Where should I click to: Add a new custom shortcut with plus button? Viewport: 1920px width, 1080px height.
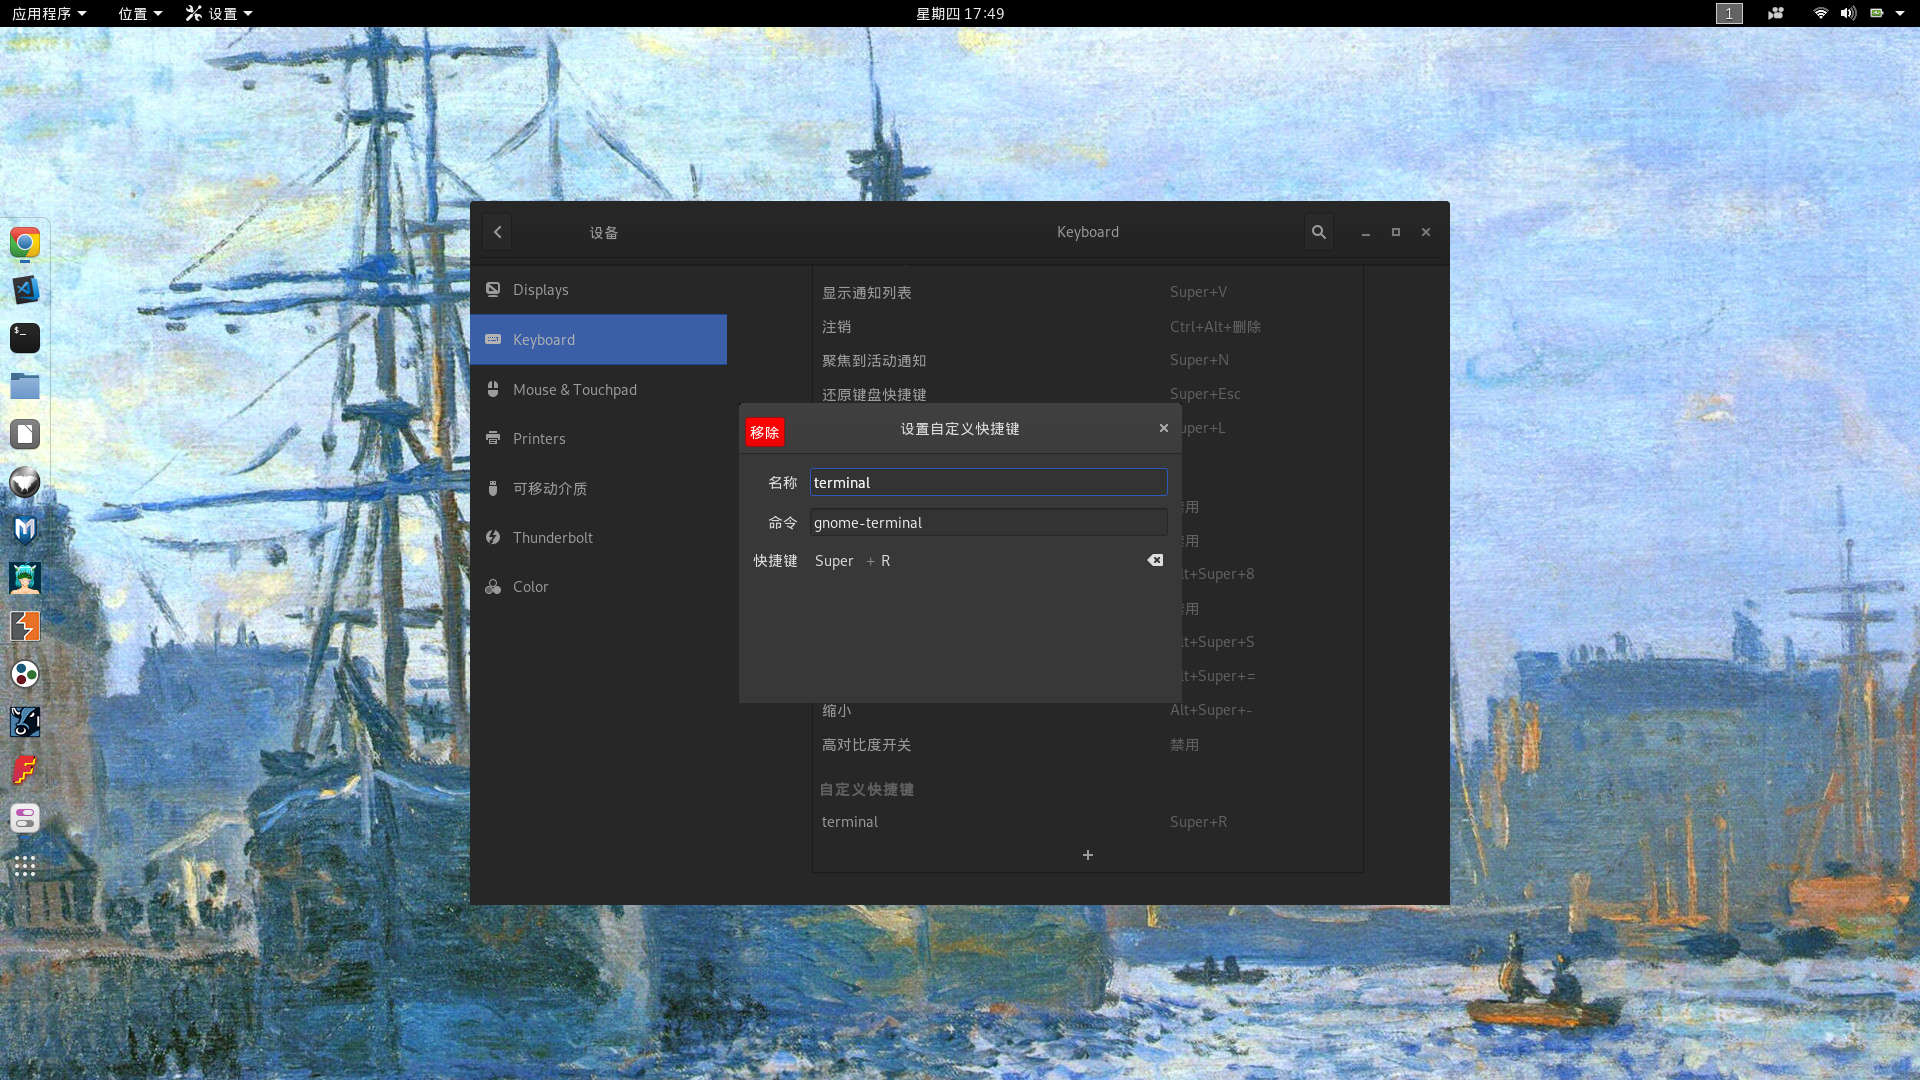[1087, 855]
